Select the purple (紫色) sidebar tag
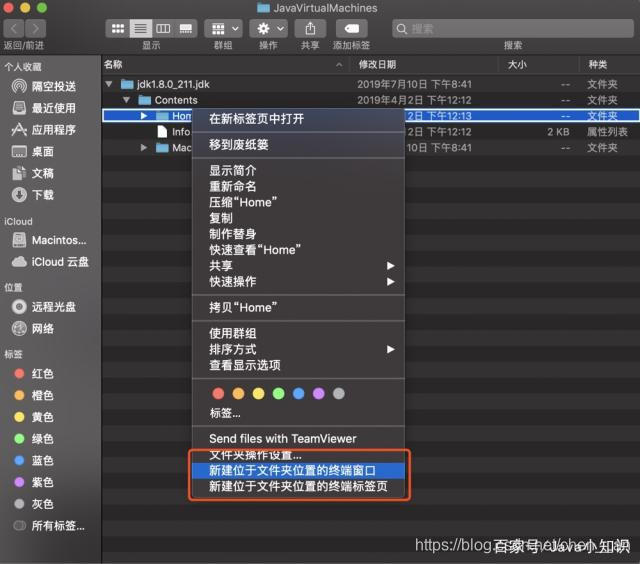640x564 pixels. [34, 482]
